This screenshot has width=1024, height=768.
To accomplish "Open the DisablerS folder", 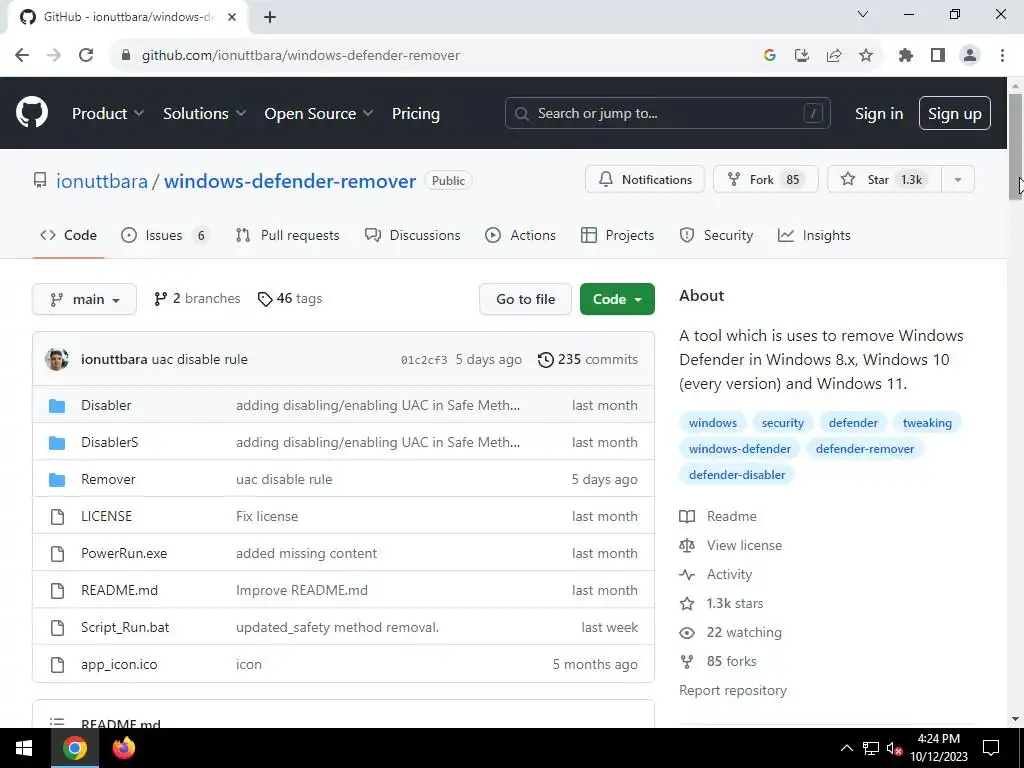I will click(x=110, y=442).
